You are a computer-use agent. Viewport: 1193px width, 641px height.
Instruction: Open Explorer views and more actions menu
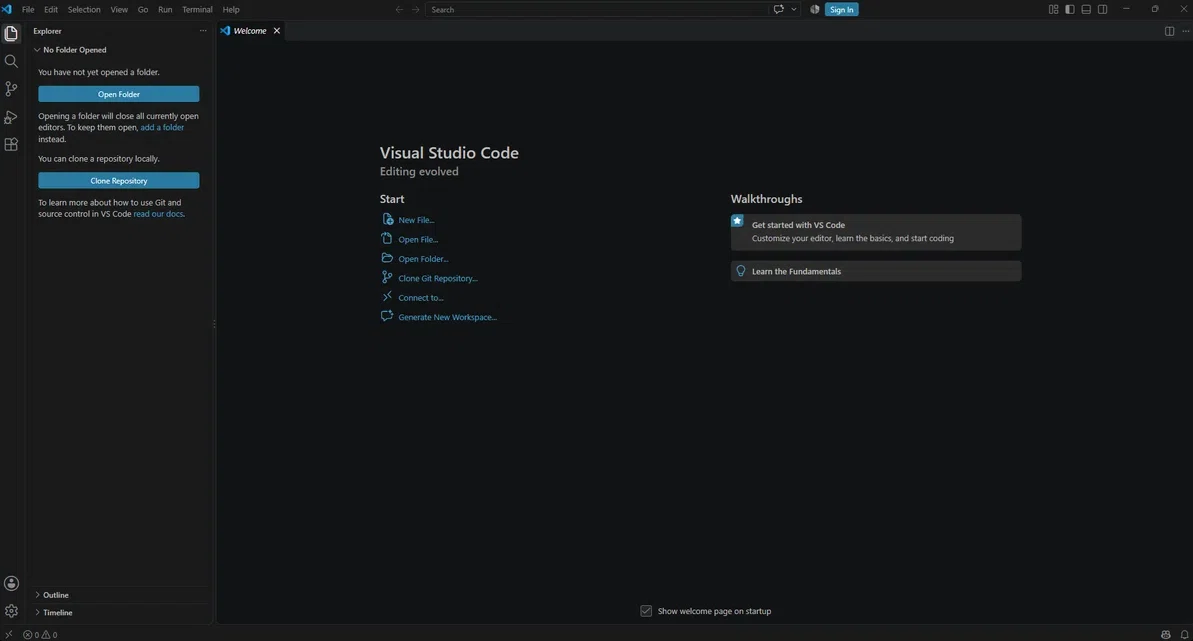coord(203,31)
